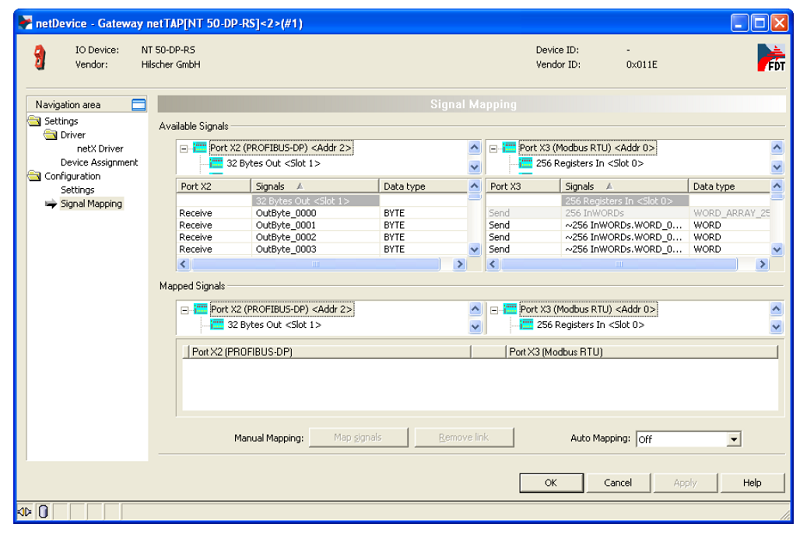
Task: Click the Apply button
Action: [685, 482]
